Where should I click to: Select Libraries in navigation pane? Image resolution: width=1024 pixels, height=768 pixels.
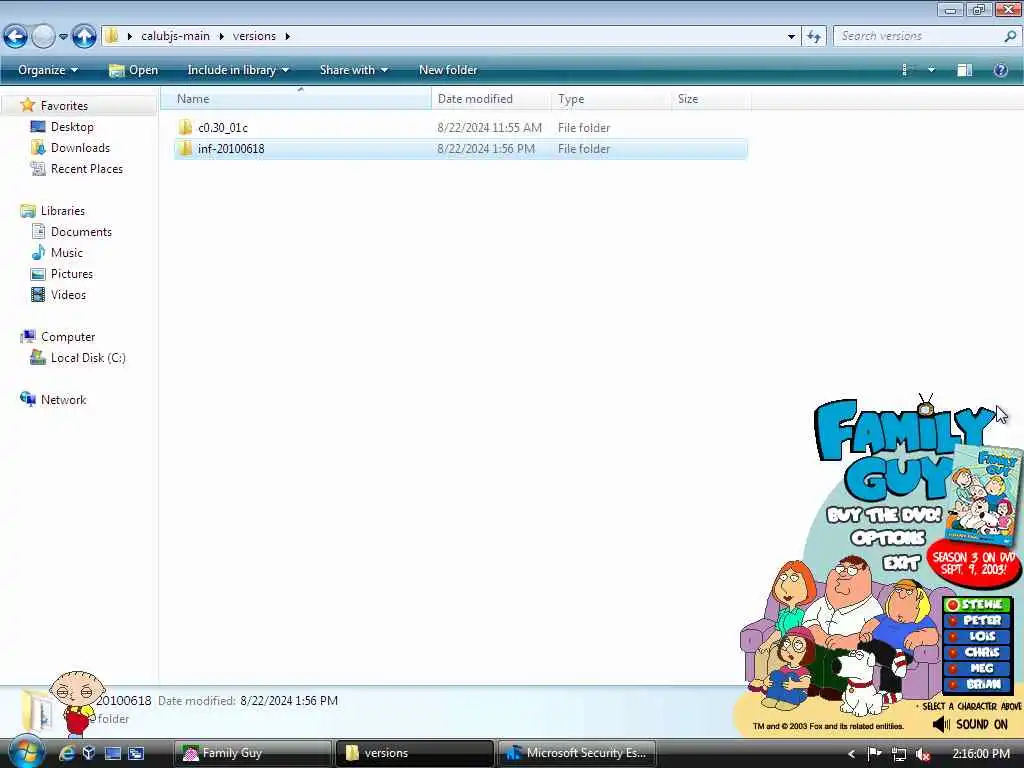click(x=62, y=211)
